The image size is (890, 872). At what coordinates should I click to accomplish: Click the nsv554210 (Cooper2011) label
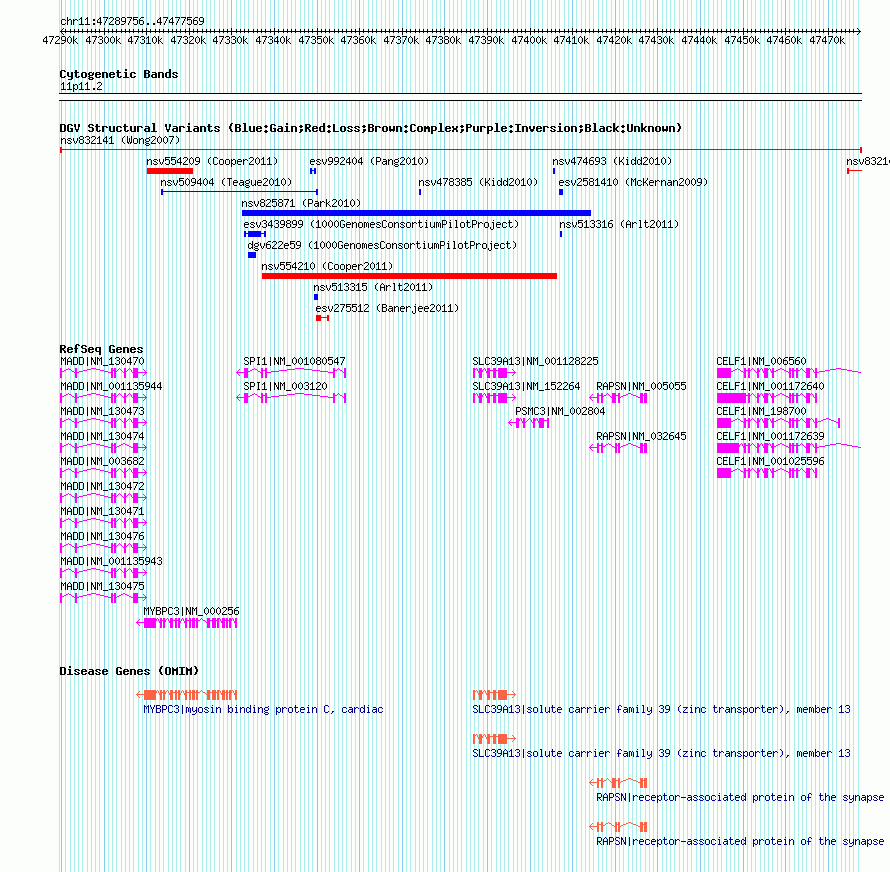tap(327, 266)
